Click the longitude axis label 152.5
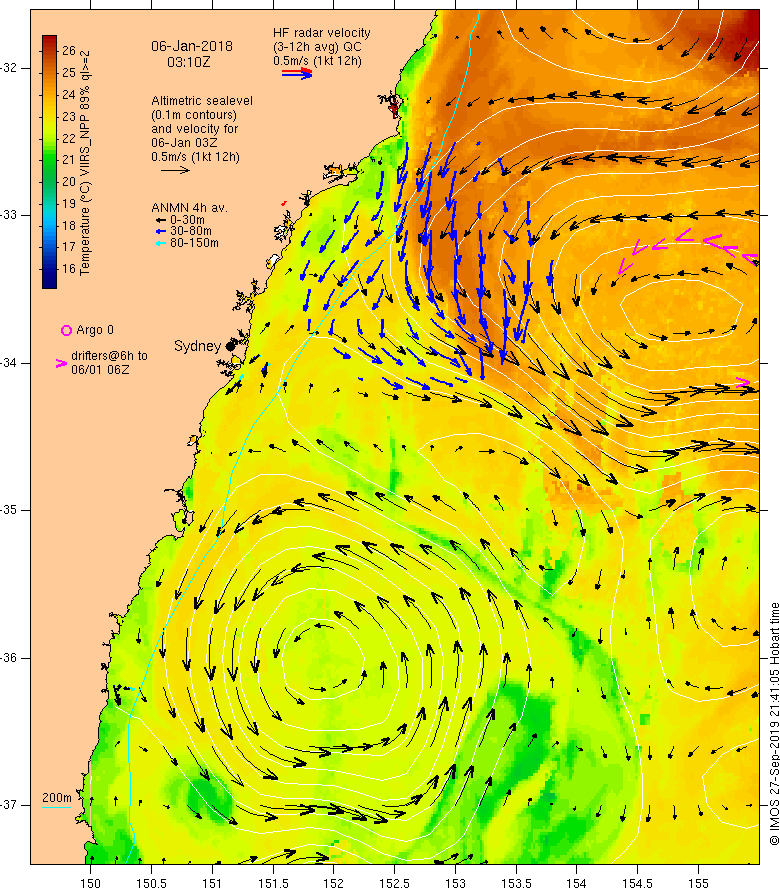Viewport: 780px width, 890px height. [x=394, y=883]
